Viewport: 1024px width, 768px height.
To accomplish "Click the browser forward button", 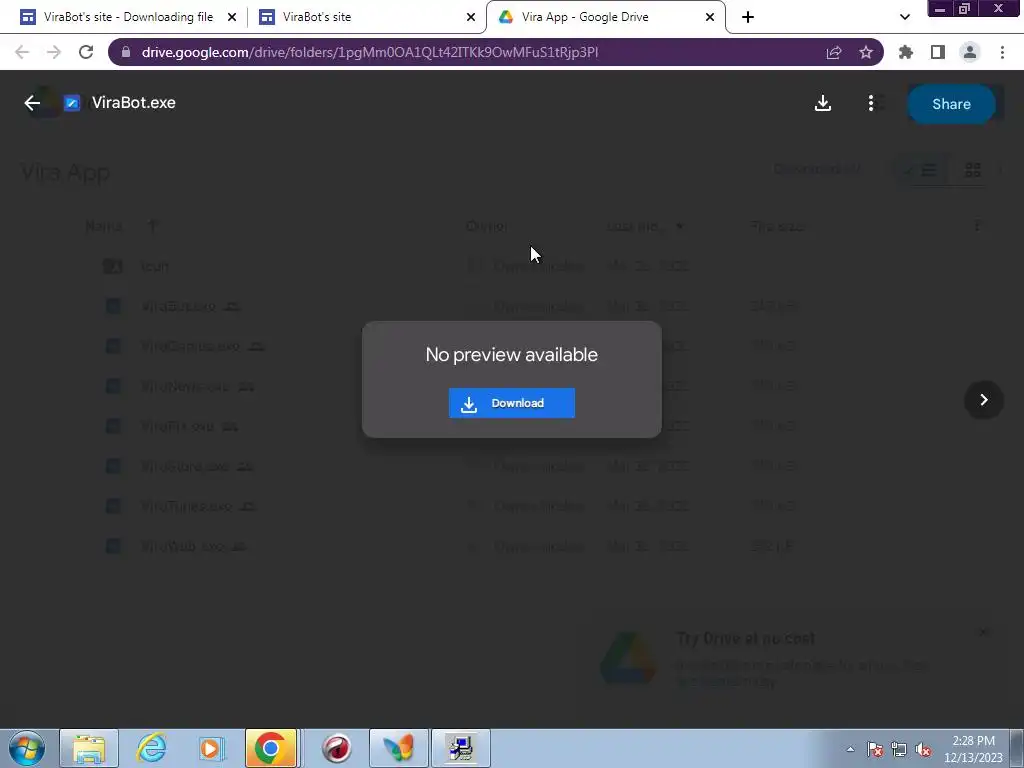I will tap(54, 52).
